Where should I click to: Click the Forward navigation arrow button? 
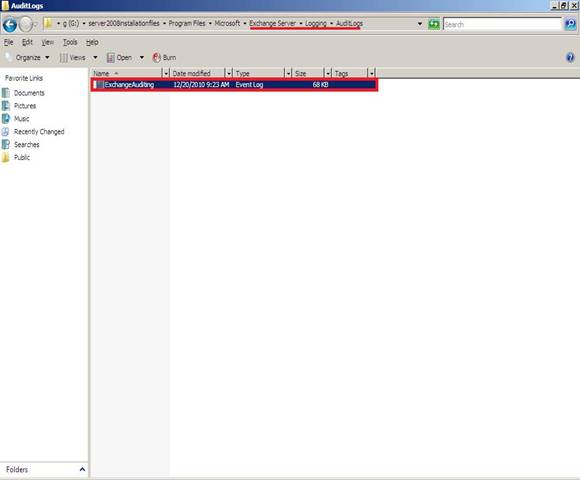26,25
